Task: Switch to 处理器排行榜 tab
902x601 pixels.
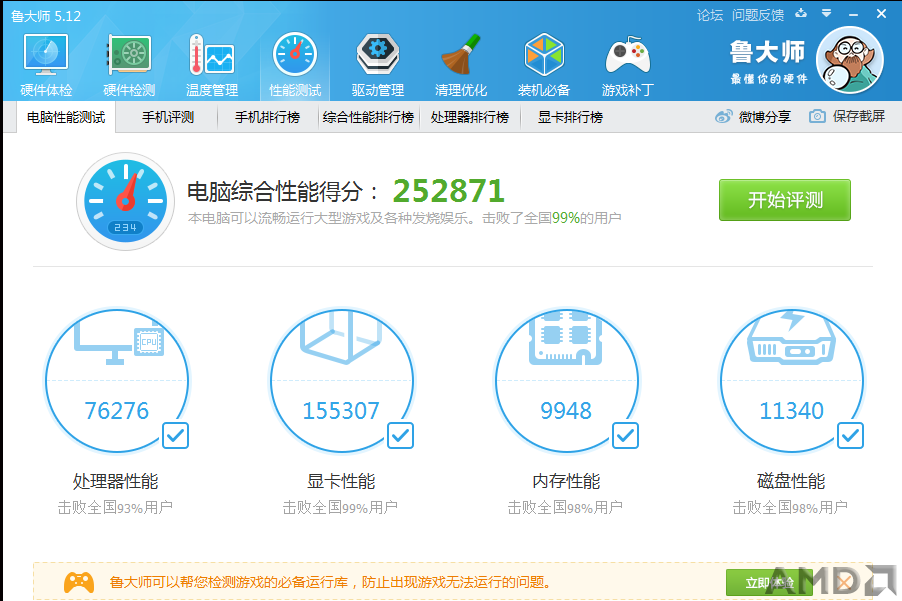Action: click(470, 117)
